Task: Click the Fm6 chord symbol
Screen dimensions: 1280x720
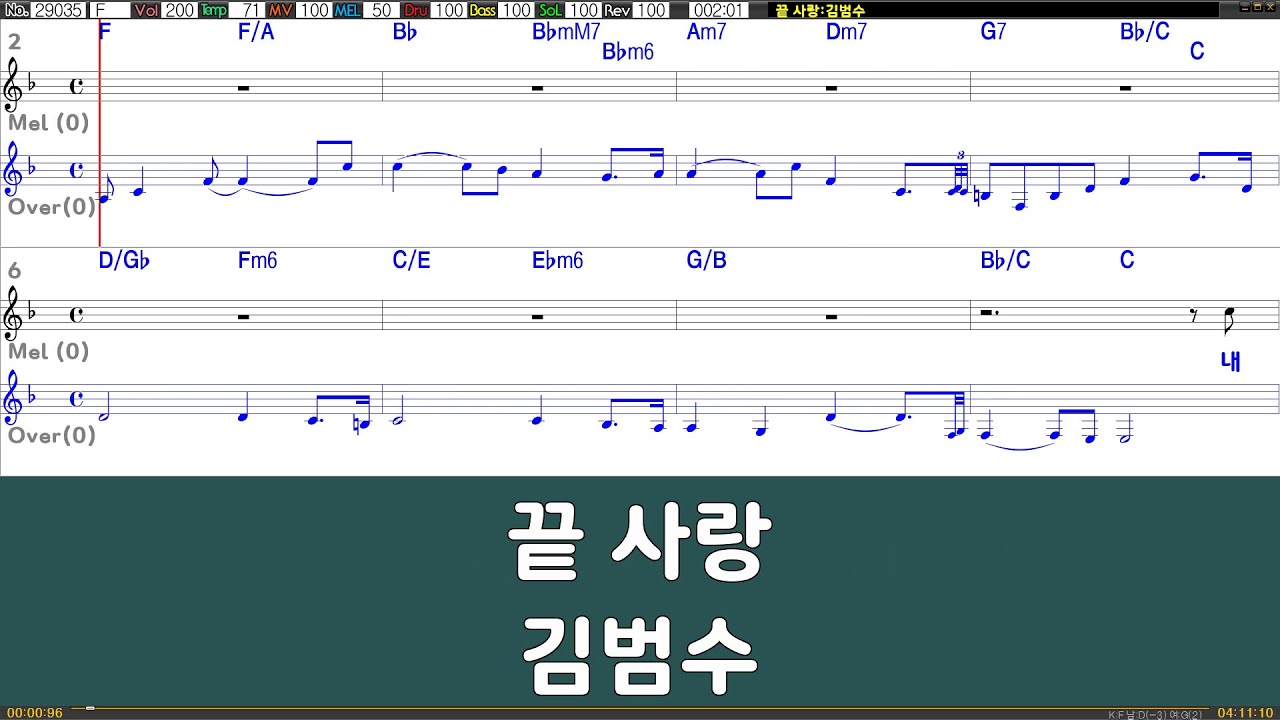Action: [x=257, y=261]
